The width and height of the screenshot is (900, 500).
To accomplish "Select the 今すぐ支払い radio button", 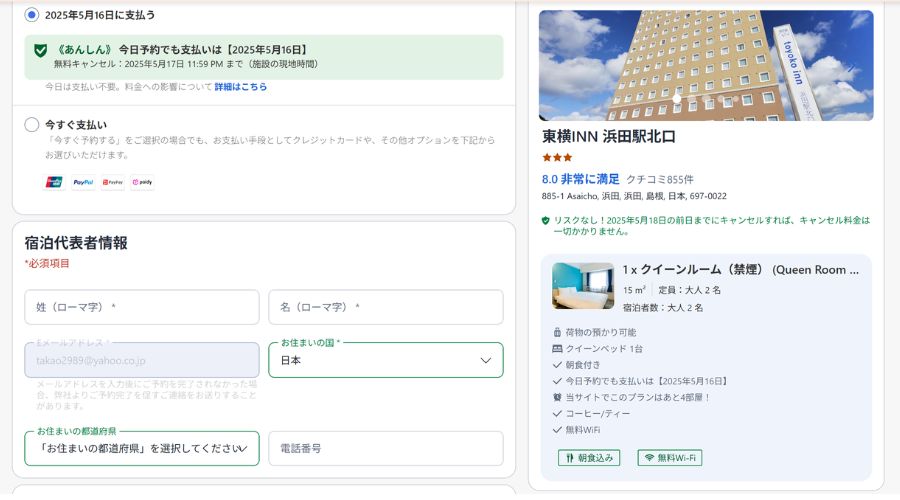I will (32, 125).
